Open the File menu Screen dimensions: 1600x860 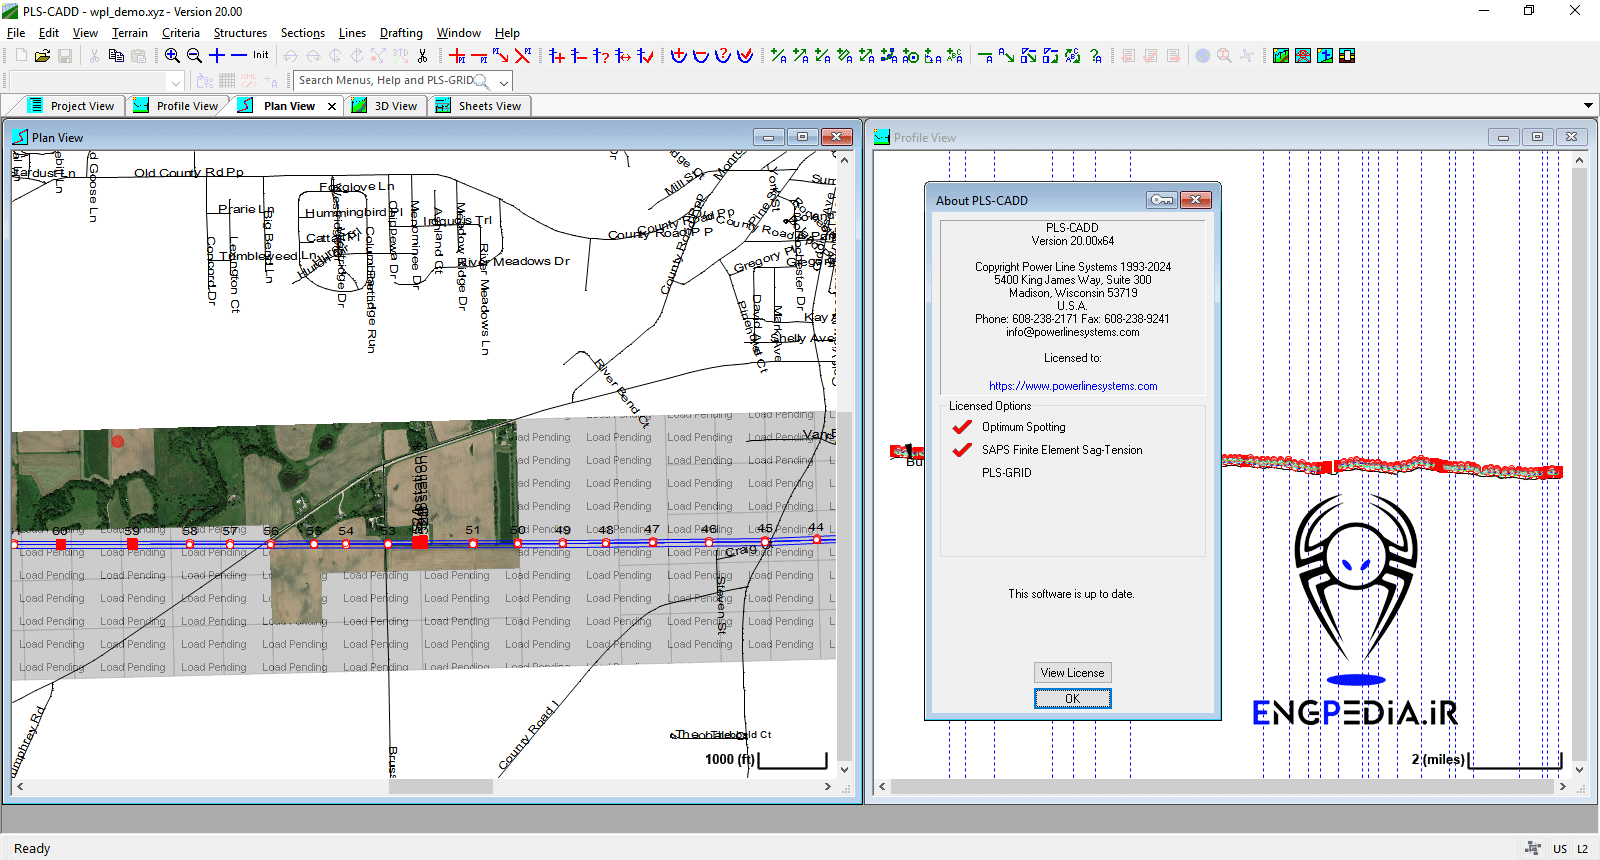click(16, 33)
